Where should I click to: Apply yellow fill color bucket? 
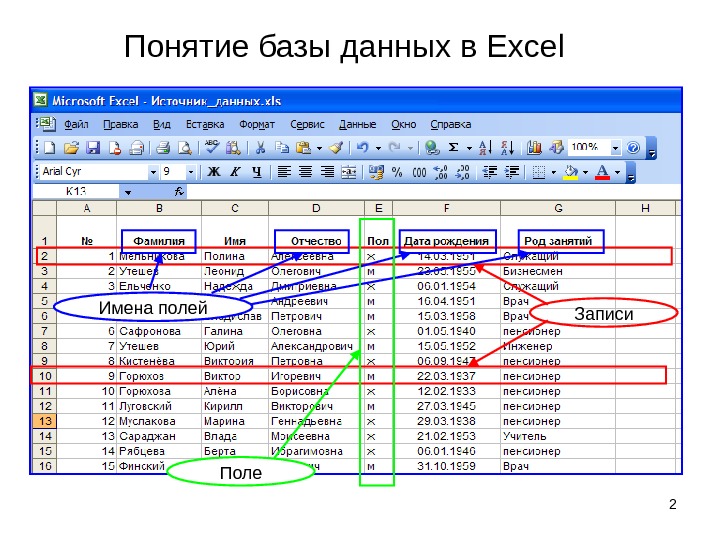click(x=571, y=172)
